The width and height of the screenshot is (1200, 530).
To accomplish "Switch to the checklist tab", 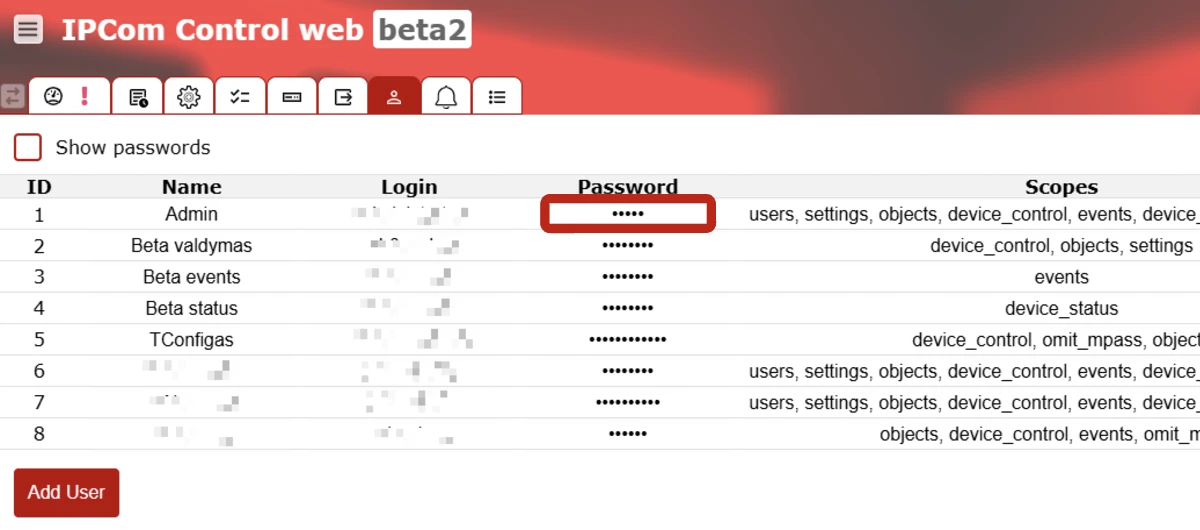I will coord(240,97).
